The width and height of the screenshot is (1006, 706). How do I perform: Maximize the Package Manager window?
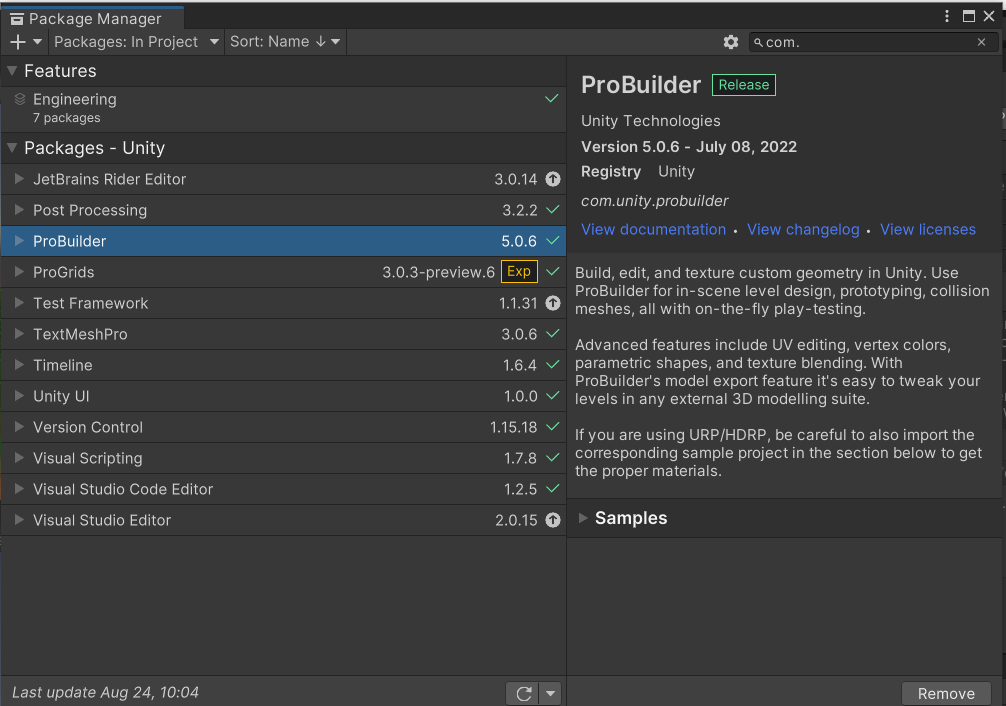coord(969,16)
